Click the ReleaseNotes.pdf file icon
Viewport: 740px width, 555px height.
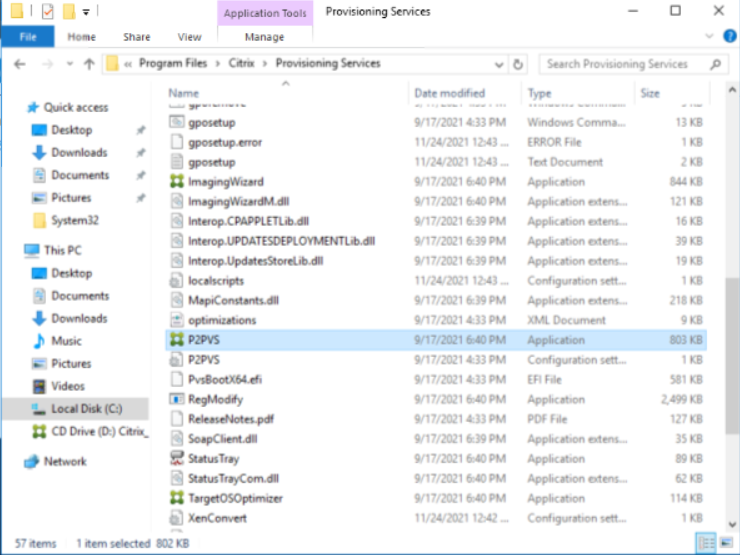177,419
